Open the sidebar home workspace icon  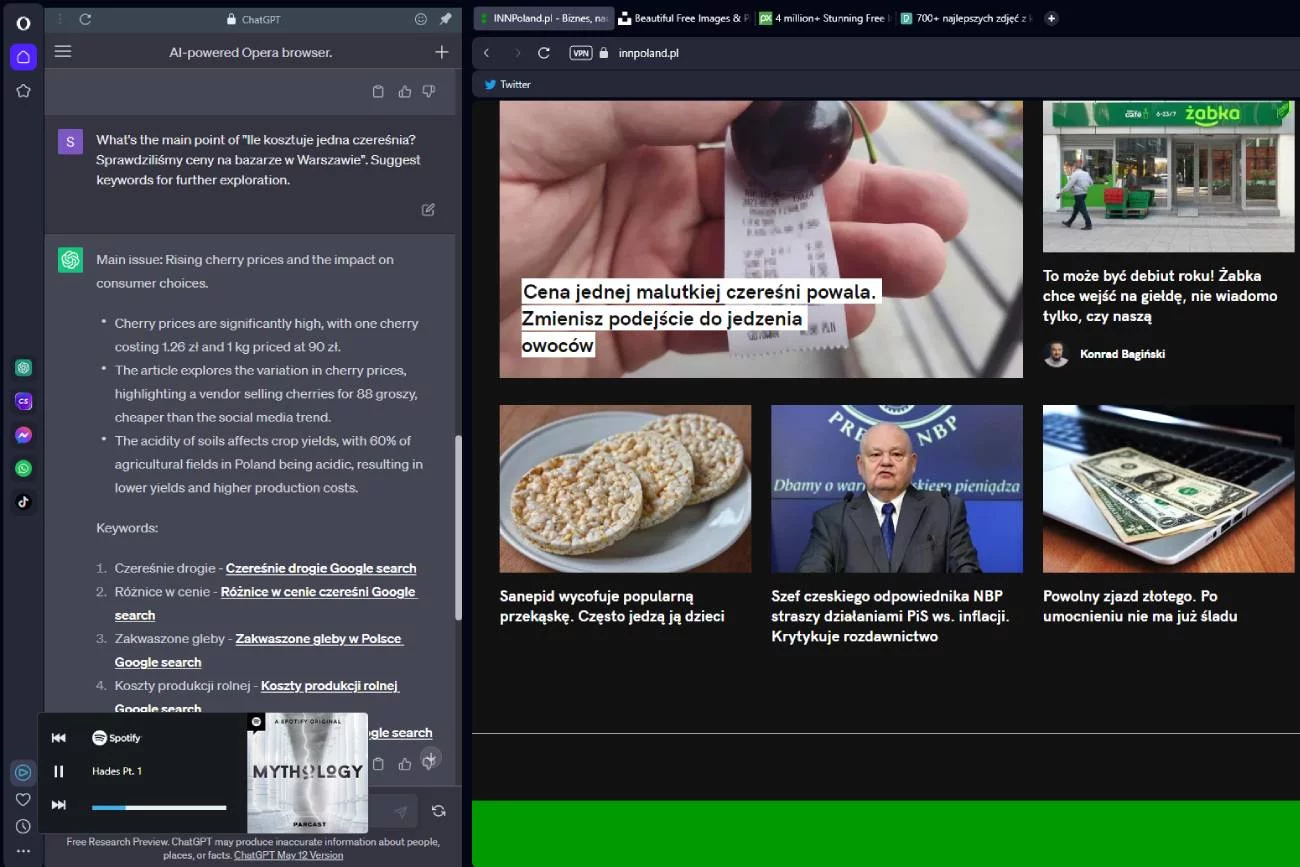pos(23,57)
